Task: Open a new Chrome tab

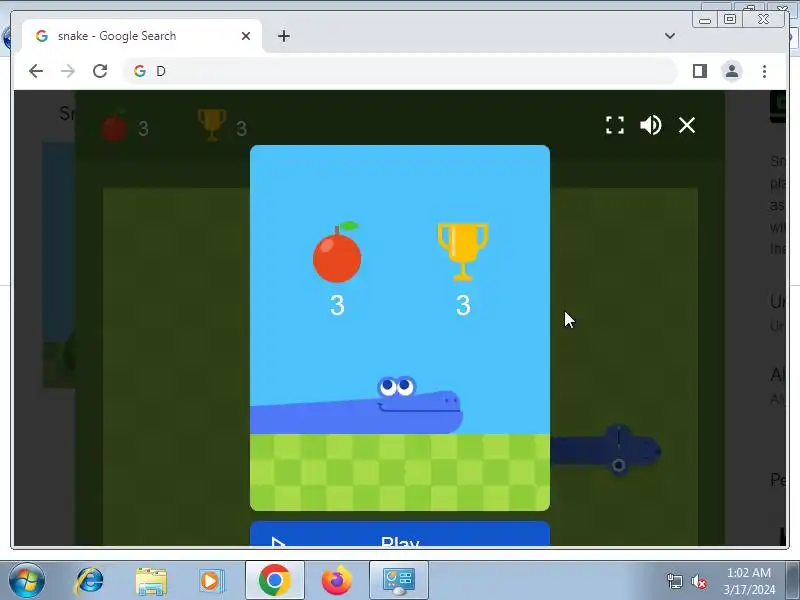Action: click(284, 36)
